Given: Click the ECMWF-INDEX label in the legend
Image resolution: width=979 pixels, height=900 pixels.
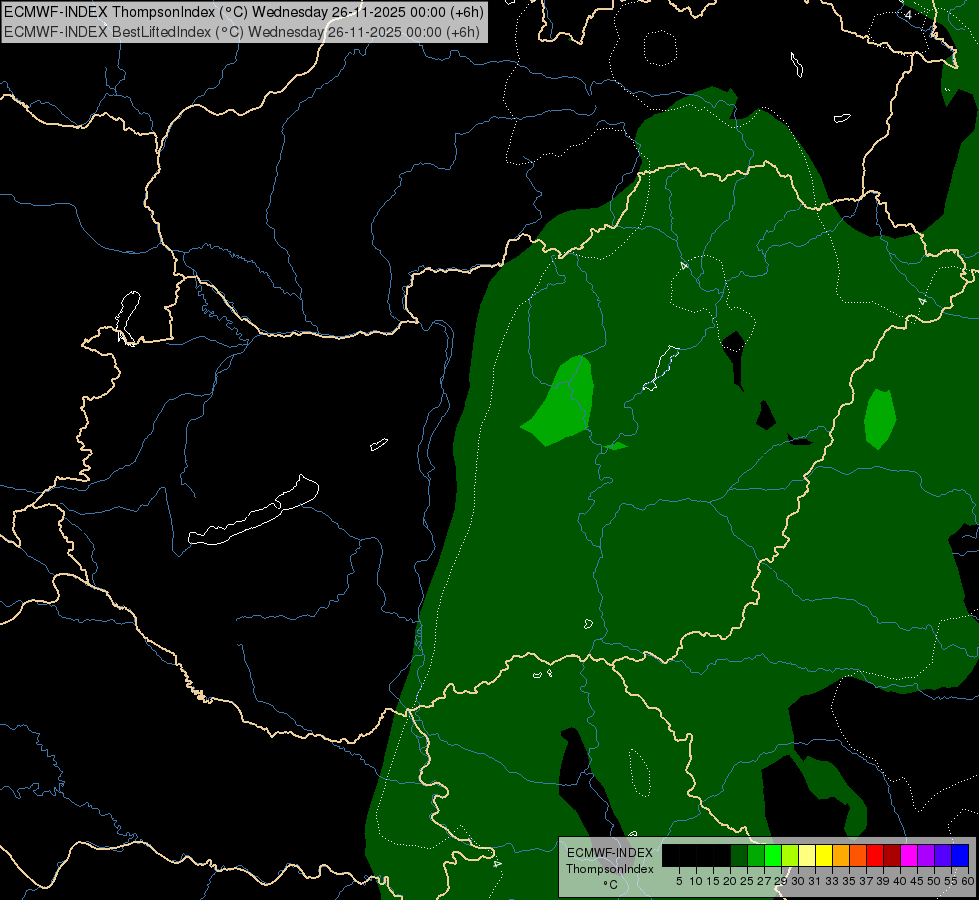Looking at the screenshot, I should [x=609, y=852].
